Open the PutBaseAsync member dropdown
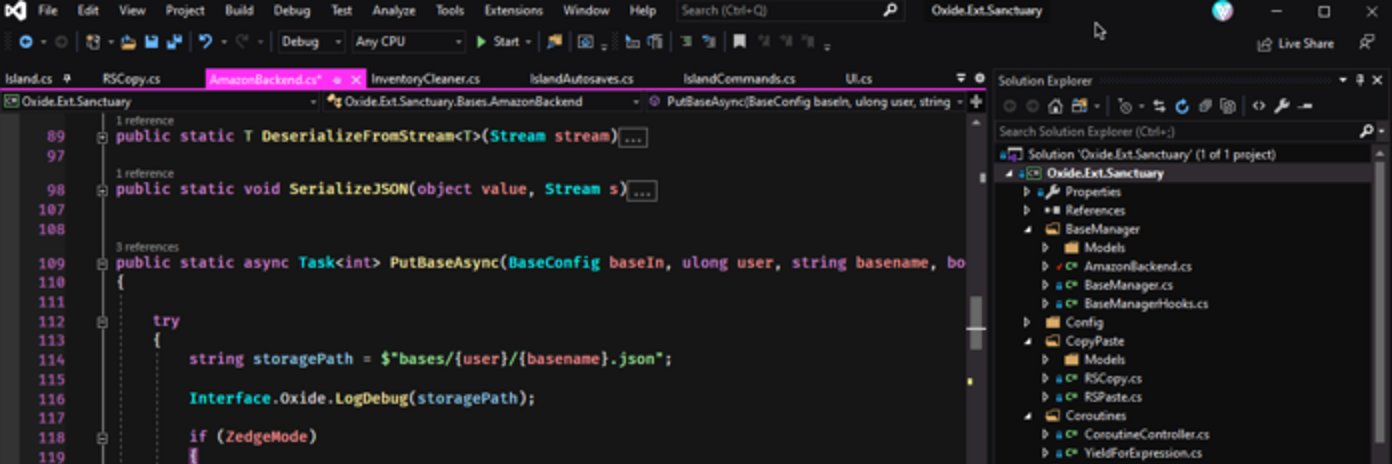1392x464 pixels. click(x=806, y=101)
